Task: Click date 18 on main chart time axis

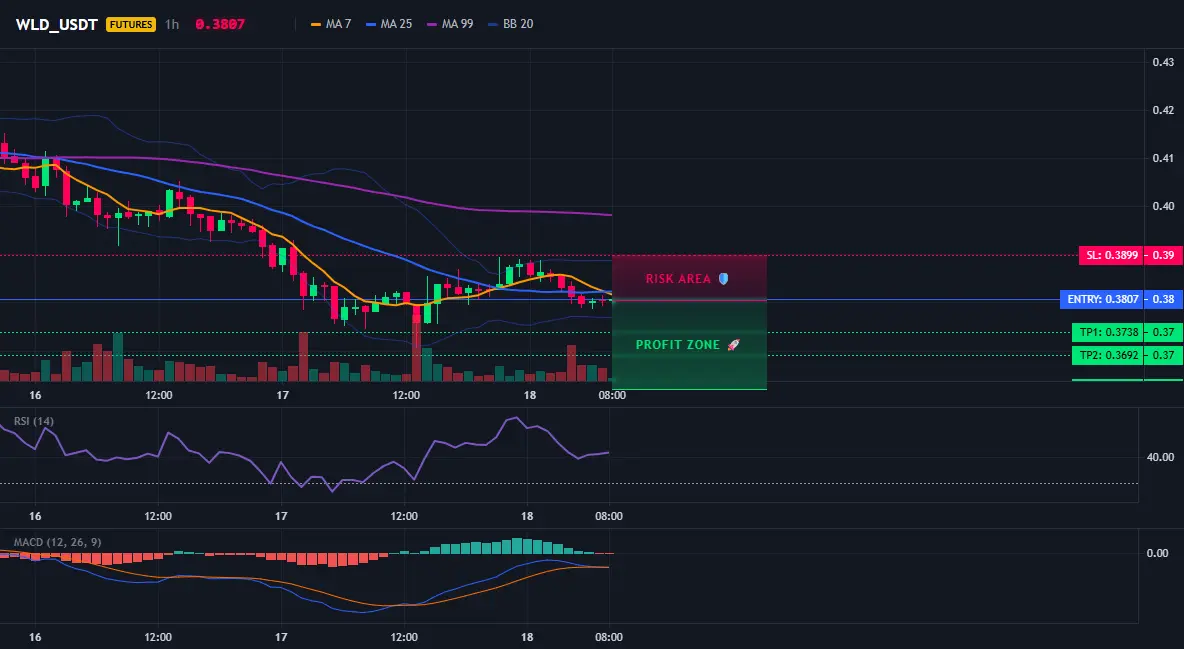Action: point(529,395)
